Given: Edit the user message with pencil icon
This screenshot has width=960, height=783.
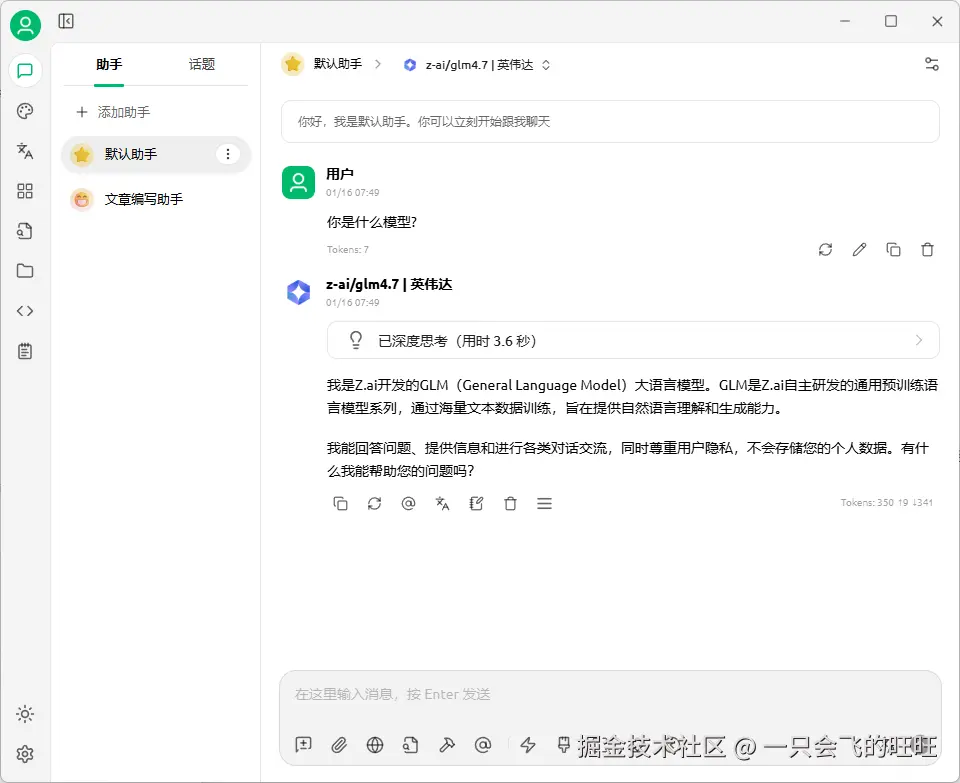Looking at the screenshot, I should click(x=860, y=250).
